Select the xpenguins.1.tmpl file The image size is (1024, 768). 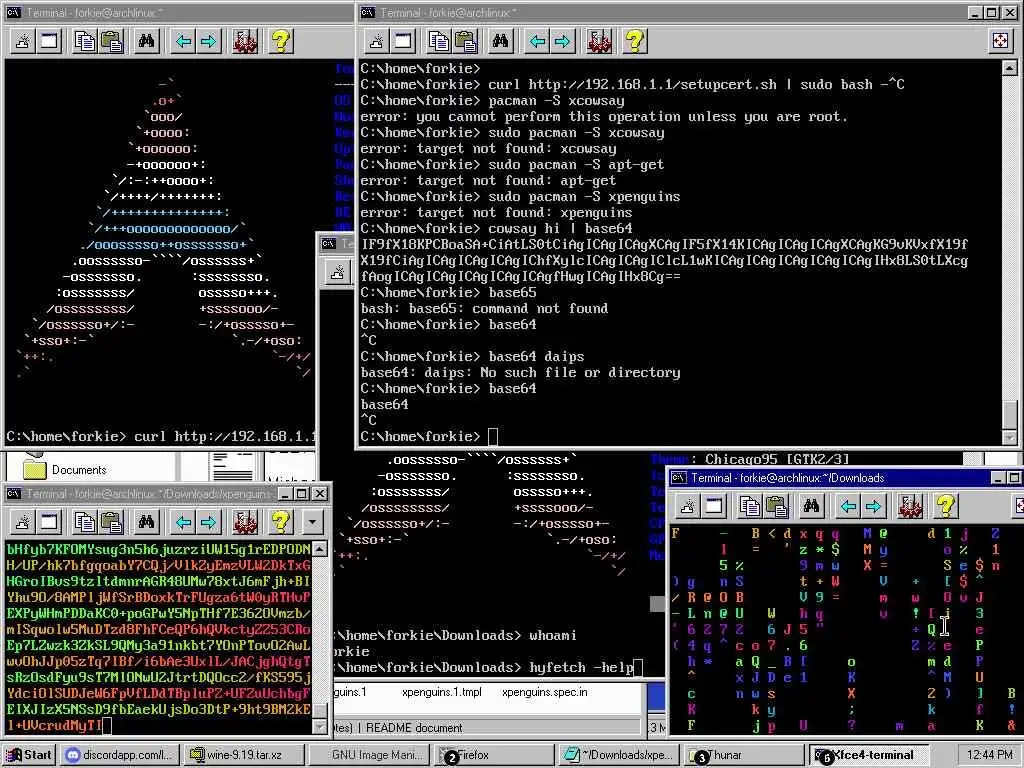tap(441, 692)
